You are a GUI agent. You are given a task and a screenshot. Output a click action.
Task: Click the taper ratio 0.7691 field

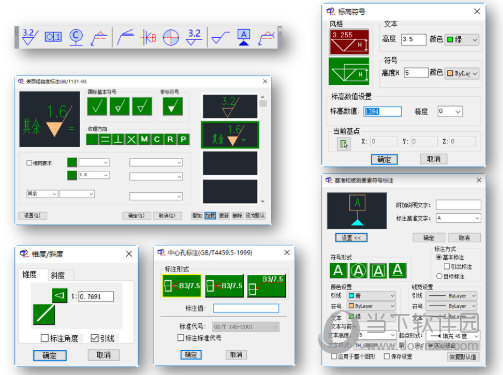tap(96, 296)
